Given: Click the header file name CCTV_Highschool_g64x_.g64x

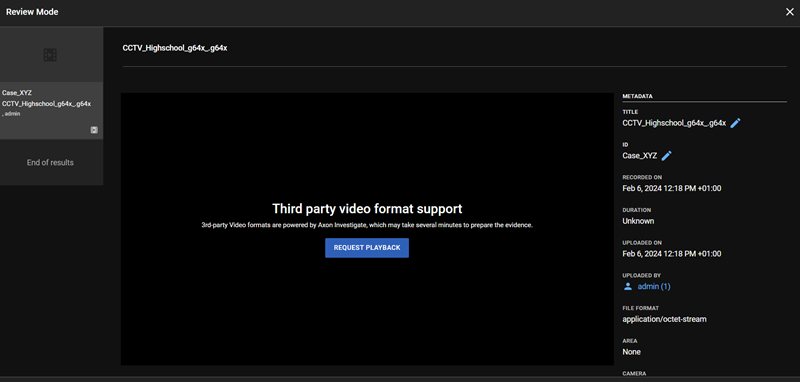Looking at the screenshot, I should [175, 48].
